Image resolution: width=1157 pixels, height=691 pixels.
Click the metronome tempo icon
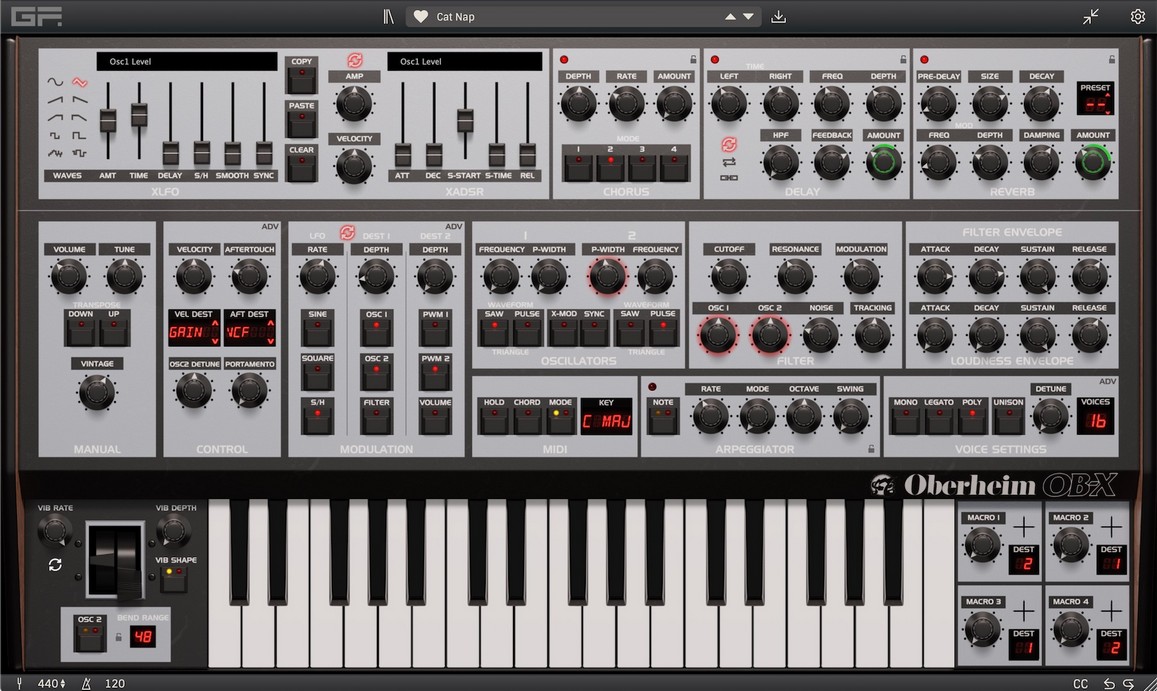[x=86, y=683]
